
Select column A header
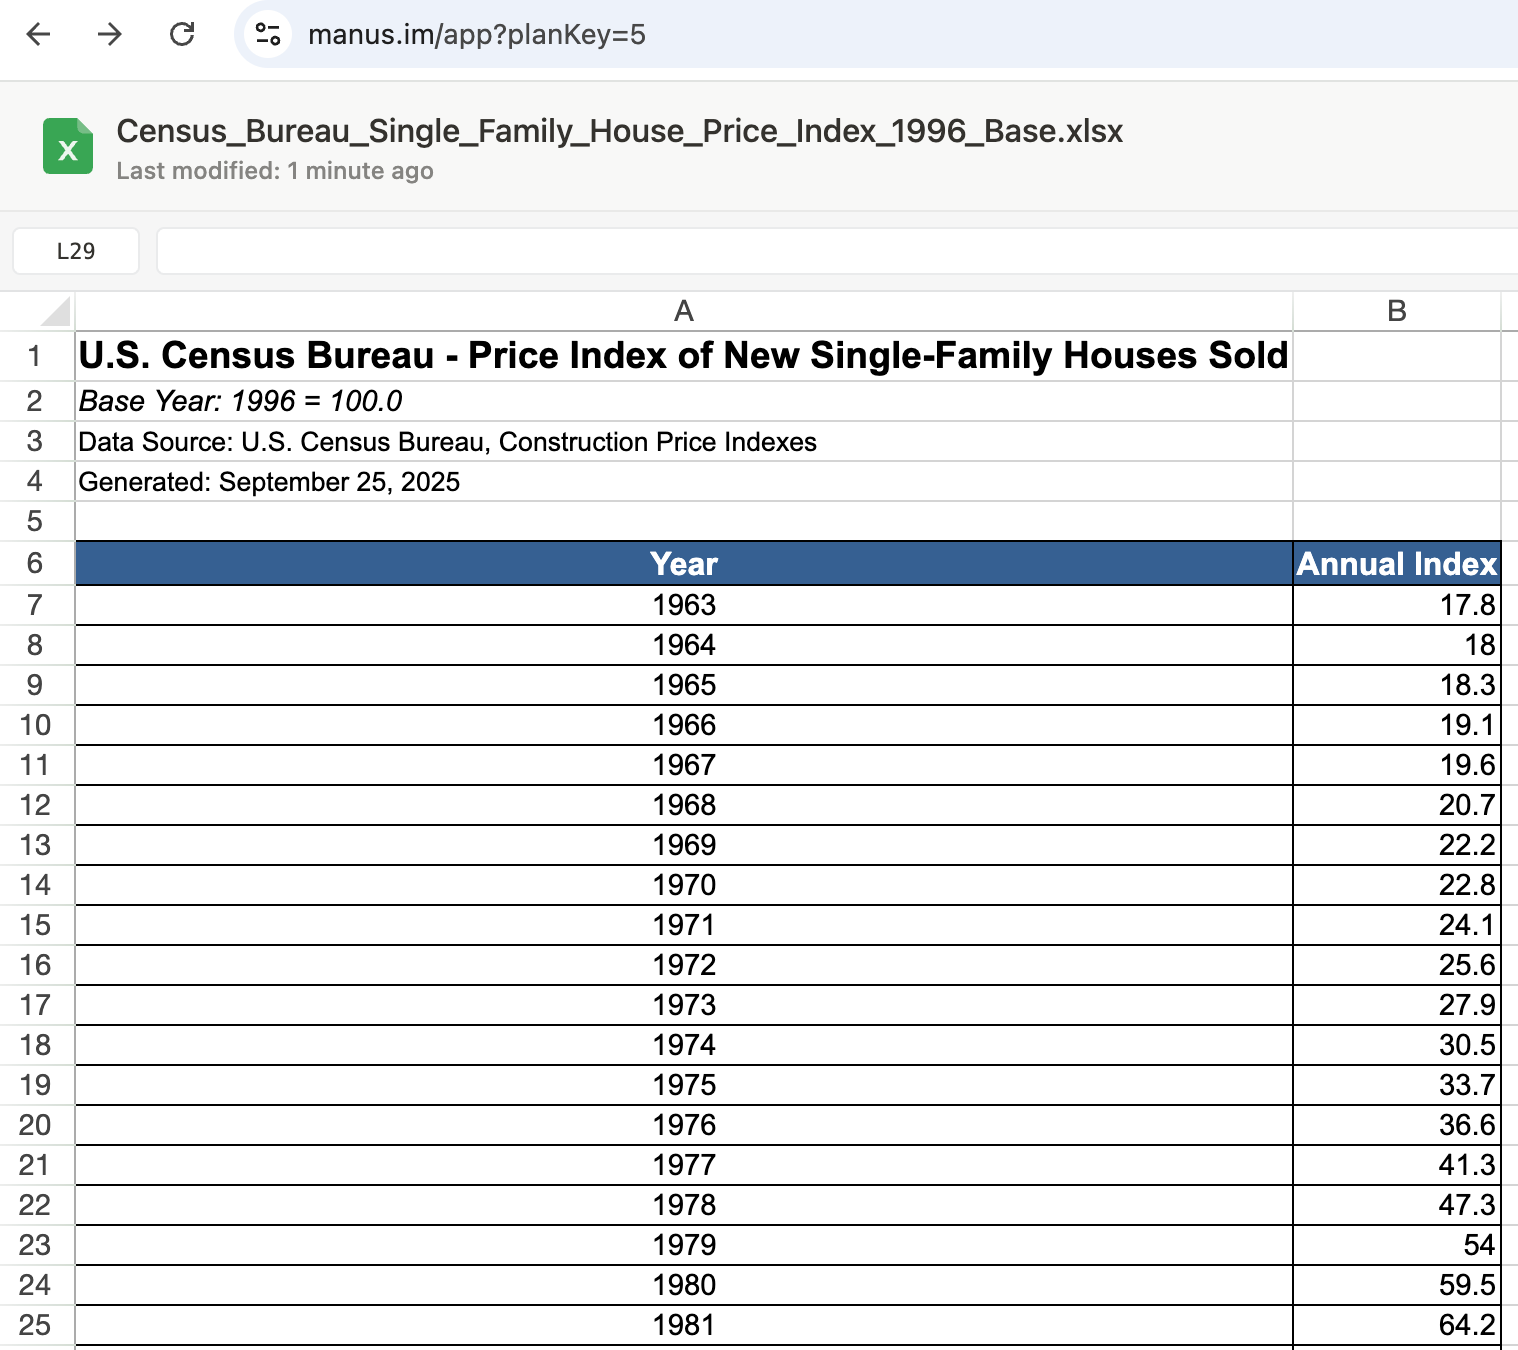point(684,311)
